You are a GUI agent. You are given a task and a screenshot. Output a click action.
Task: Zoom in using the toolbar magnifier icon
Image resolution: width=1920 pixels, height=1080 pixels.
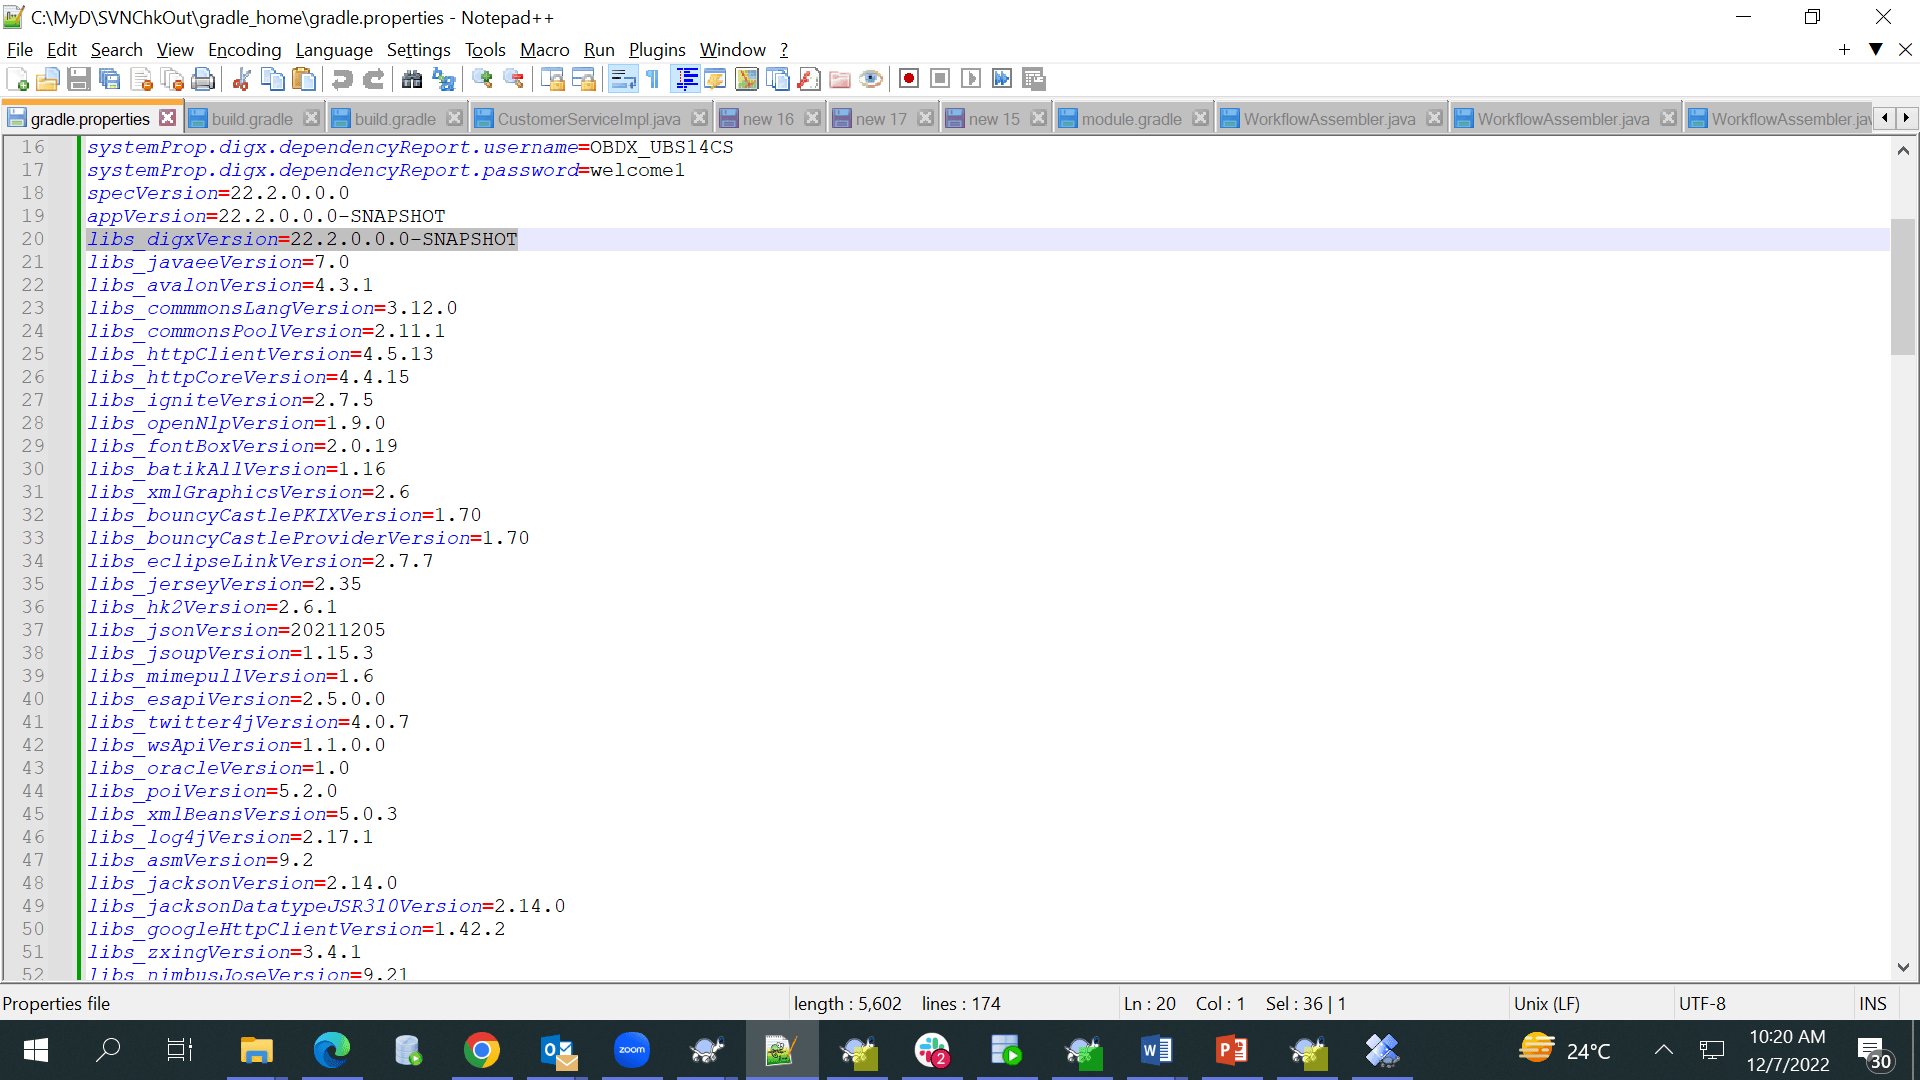tap(483, 79)
